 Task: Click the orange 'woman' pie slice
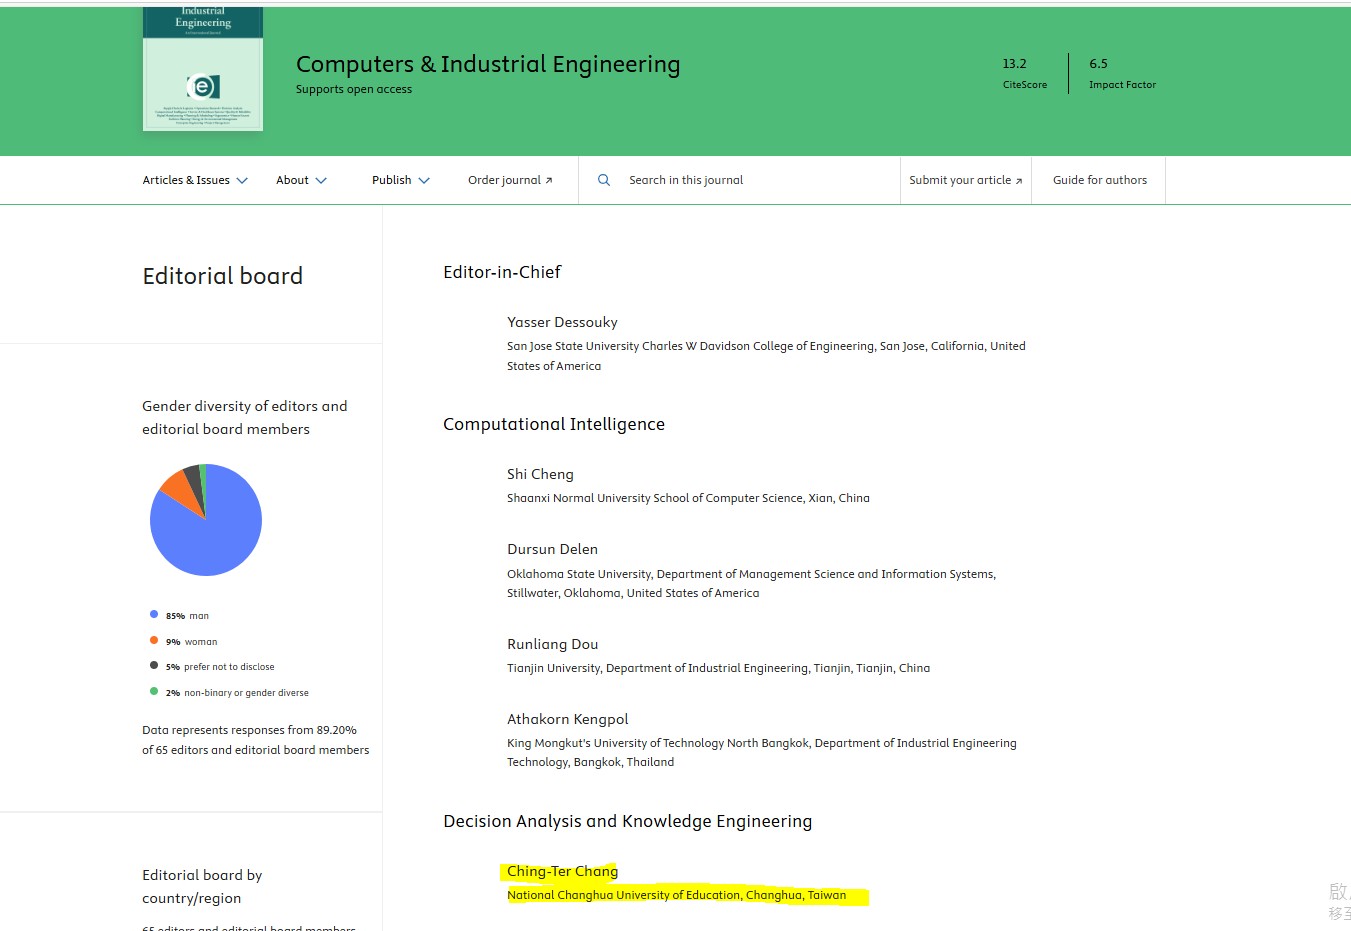(x=176, y=487)
